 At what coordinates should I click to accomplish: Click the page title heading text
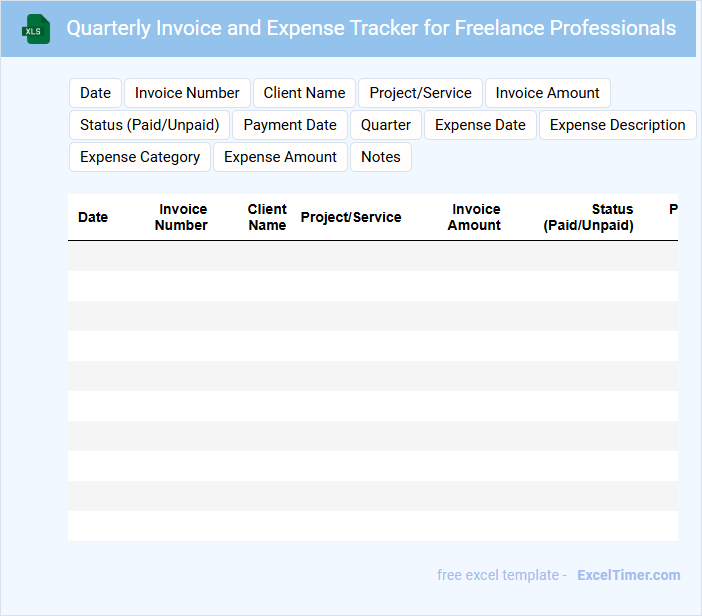click(x=371, y=28)
